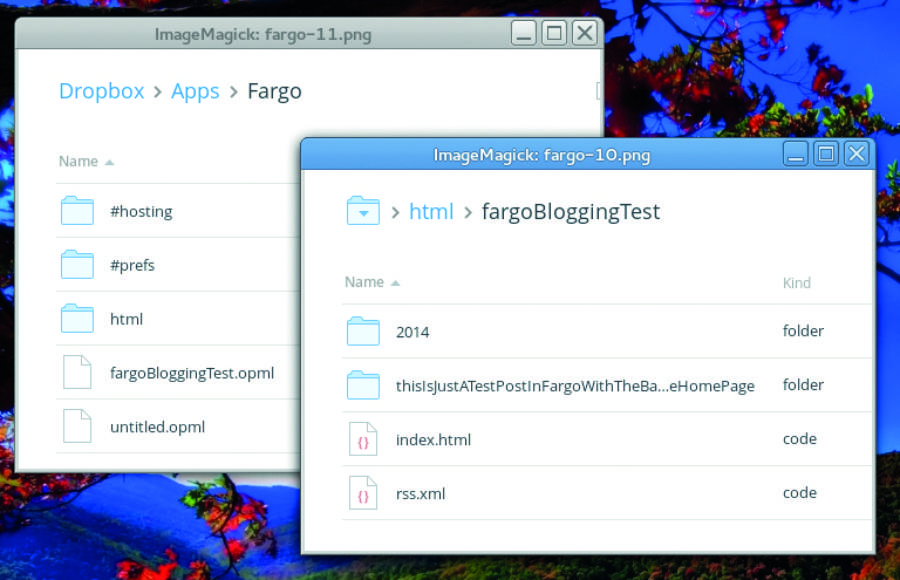Click the #prefs folder icon
The height and width of the screenshot is (580, 900).
[77, 264]
